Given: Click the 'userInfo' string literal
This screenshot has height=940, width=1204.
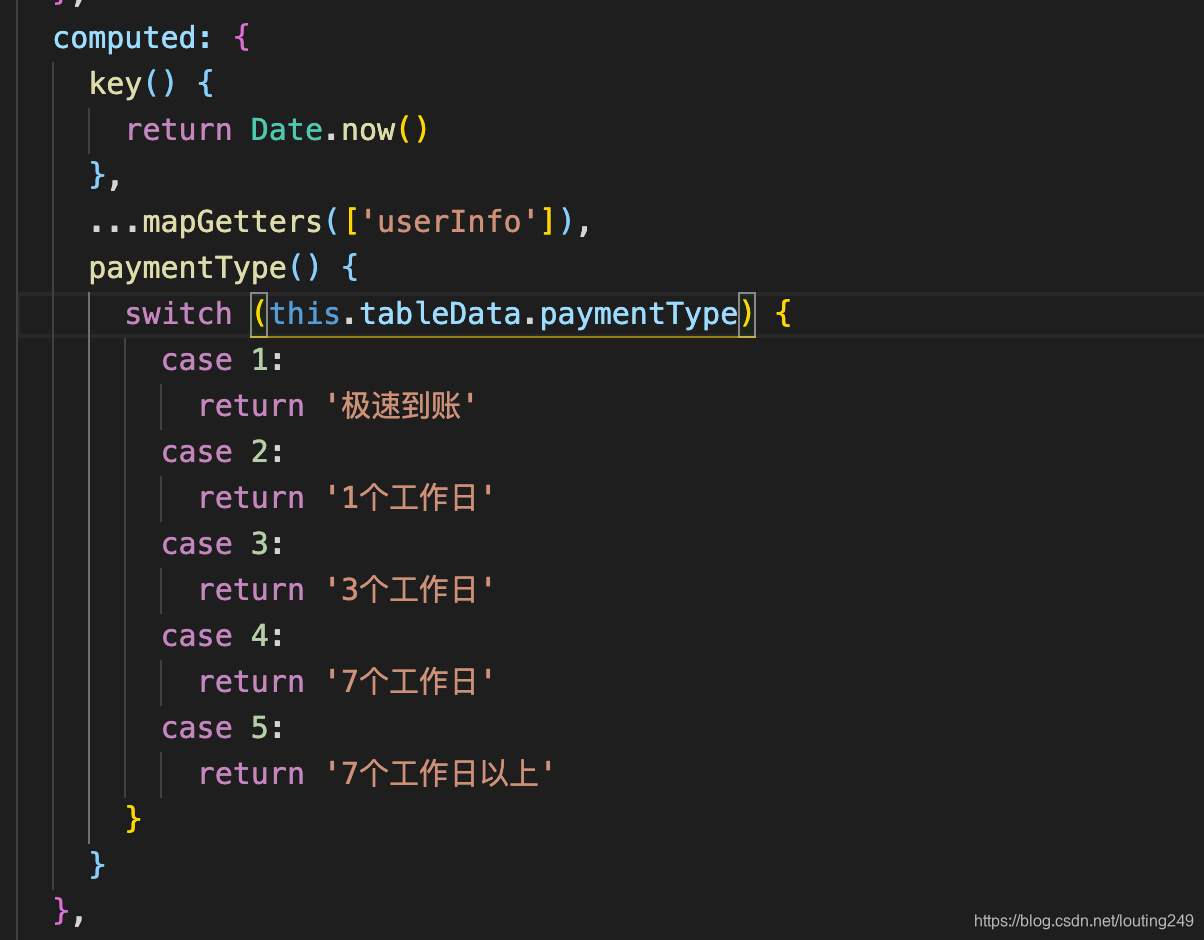Looking at the screenshot, I should [449, 222].
